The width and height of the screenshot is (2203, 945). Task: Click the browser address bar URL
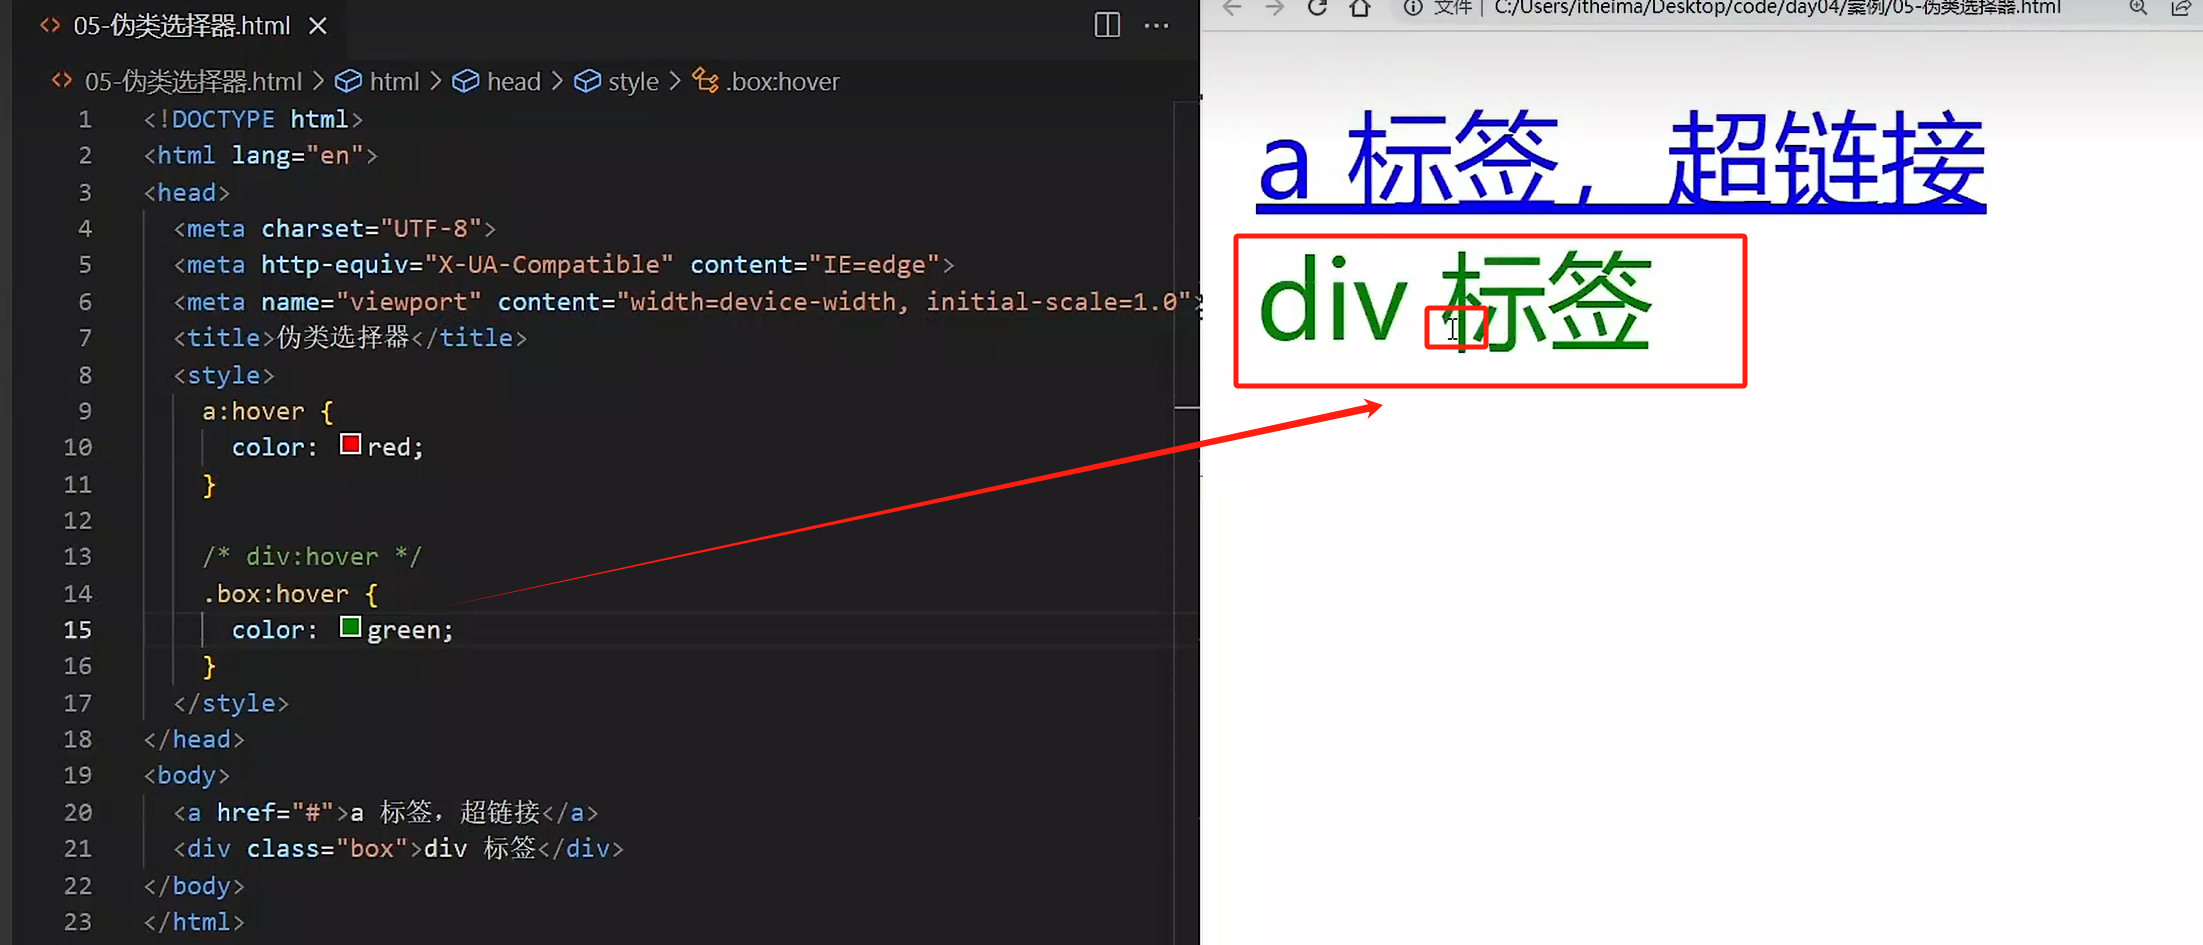pos(1777,8)
